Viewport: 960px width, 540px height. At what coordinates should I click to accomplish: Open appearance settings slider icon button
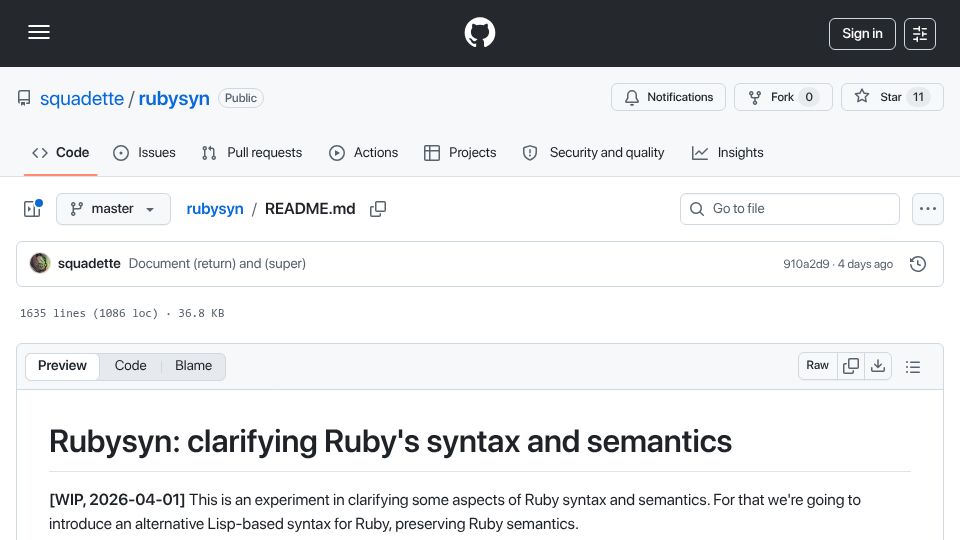tap(920, 34)
